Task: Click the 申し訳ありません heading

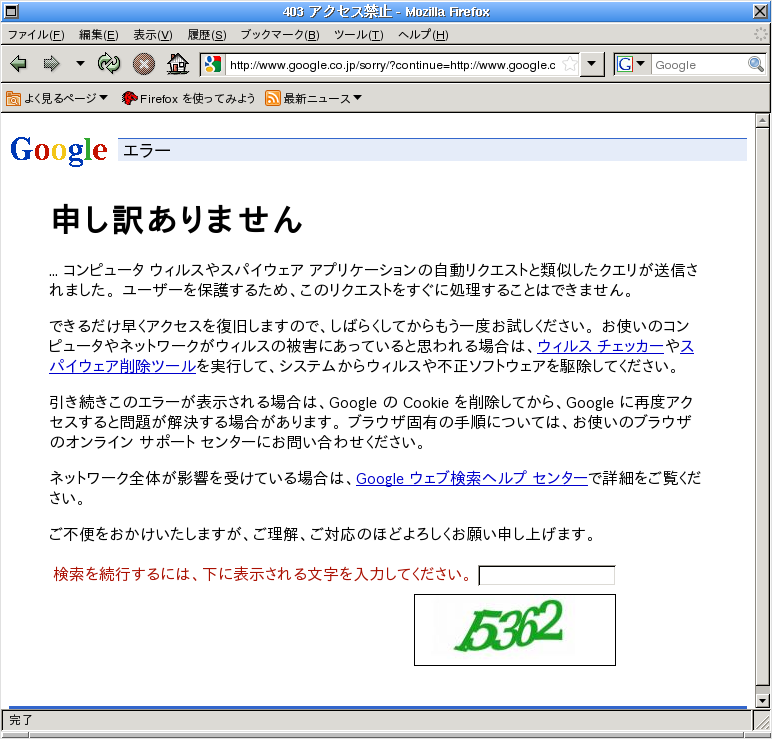Action: (177, 220)
